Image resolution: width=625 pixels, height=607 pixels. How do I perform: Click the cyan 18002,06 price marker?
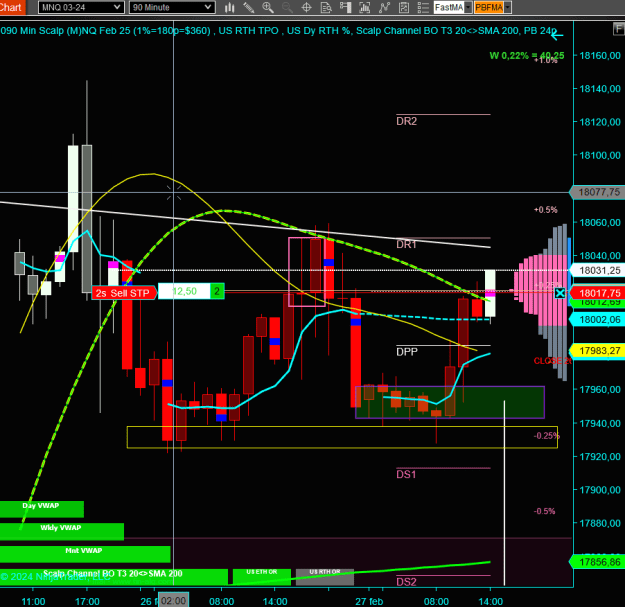pyautogui.click(x=597, y=320)
